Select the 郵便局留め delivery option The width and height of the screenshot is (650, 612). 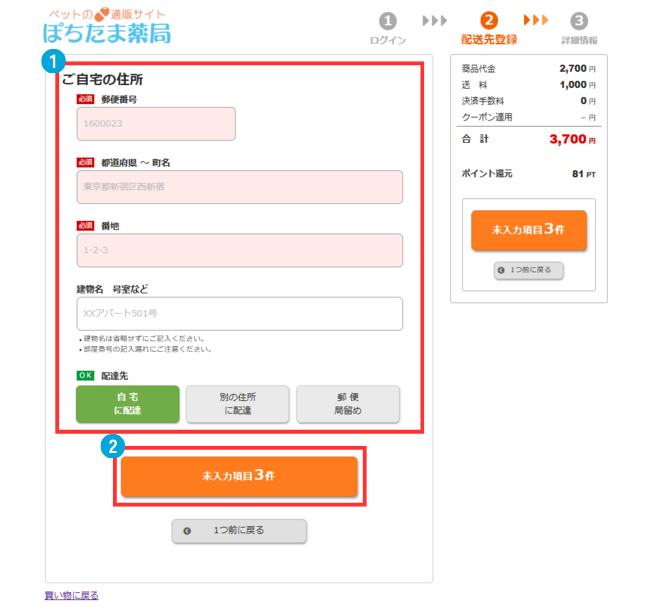pyautogui.click(x=348, y=404)
